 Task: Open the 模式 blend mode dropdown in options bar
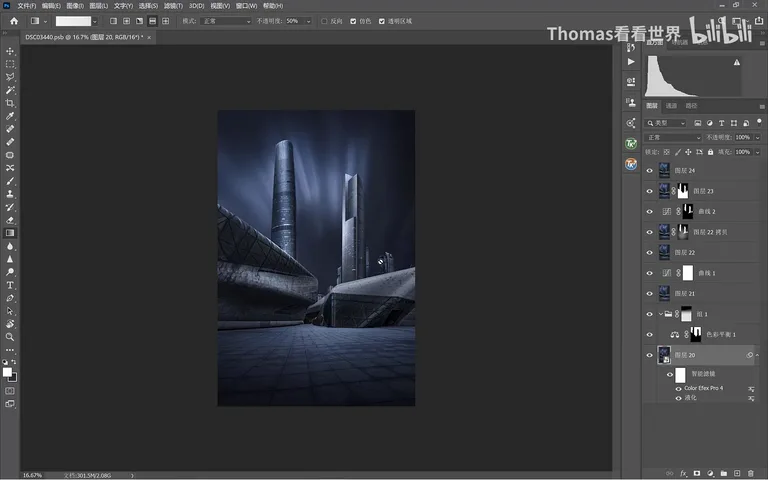(x=226, y=21)
